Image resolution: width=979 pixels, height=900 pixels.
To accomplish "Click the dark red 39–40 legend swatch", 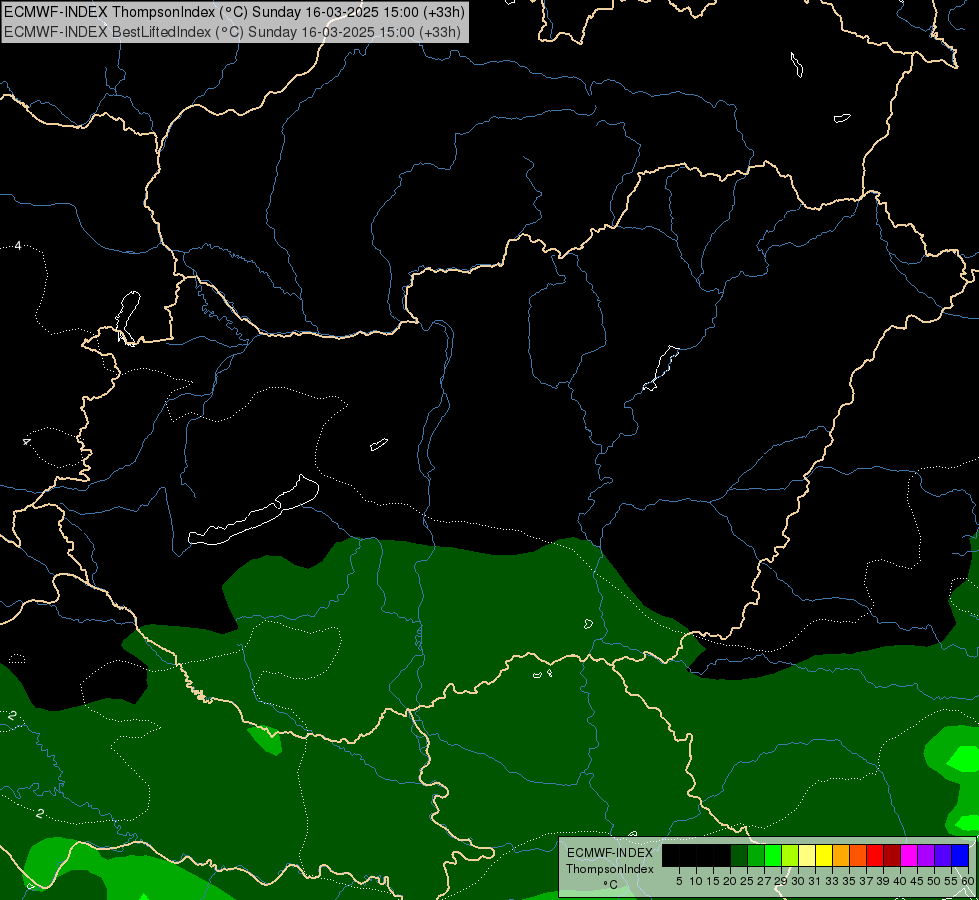I will (x=892, y=855).
